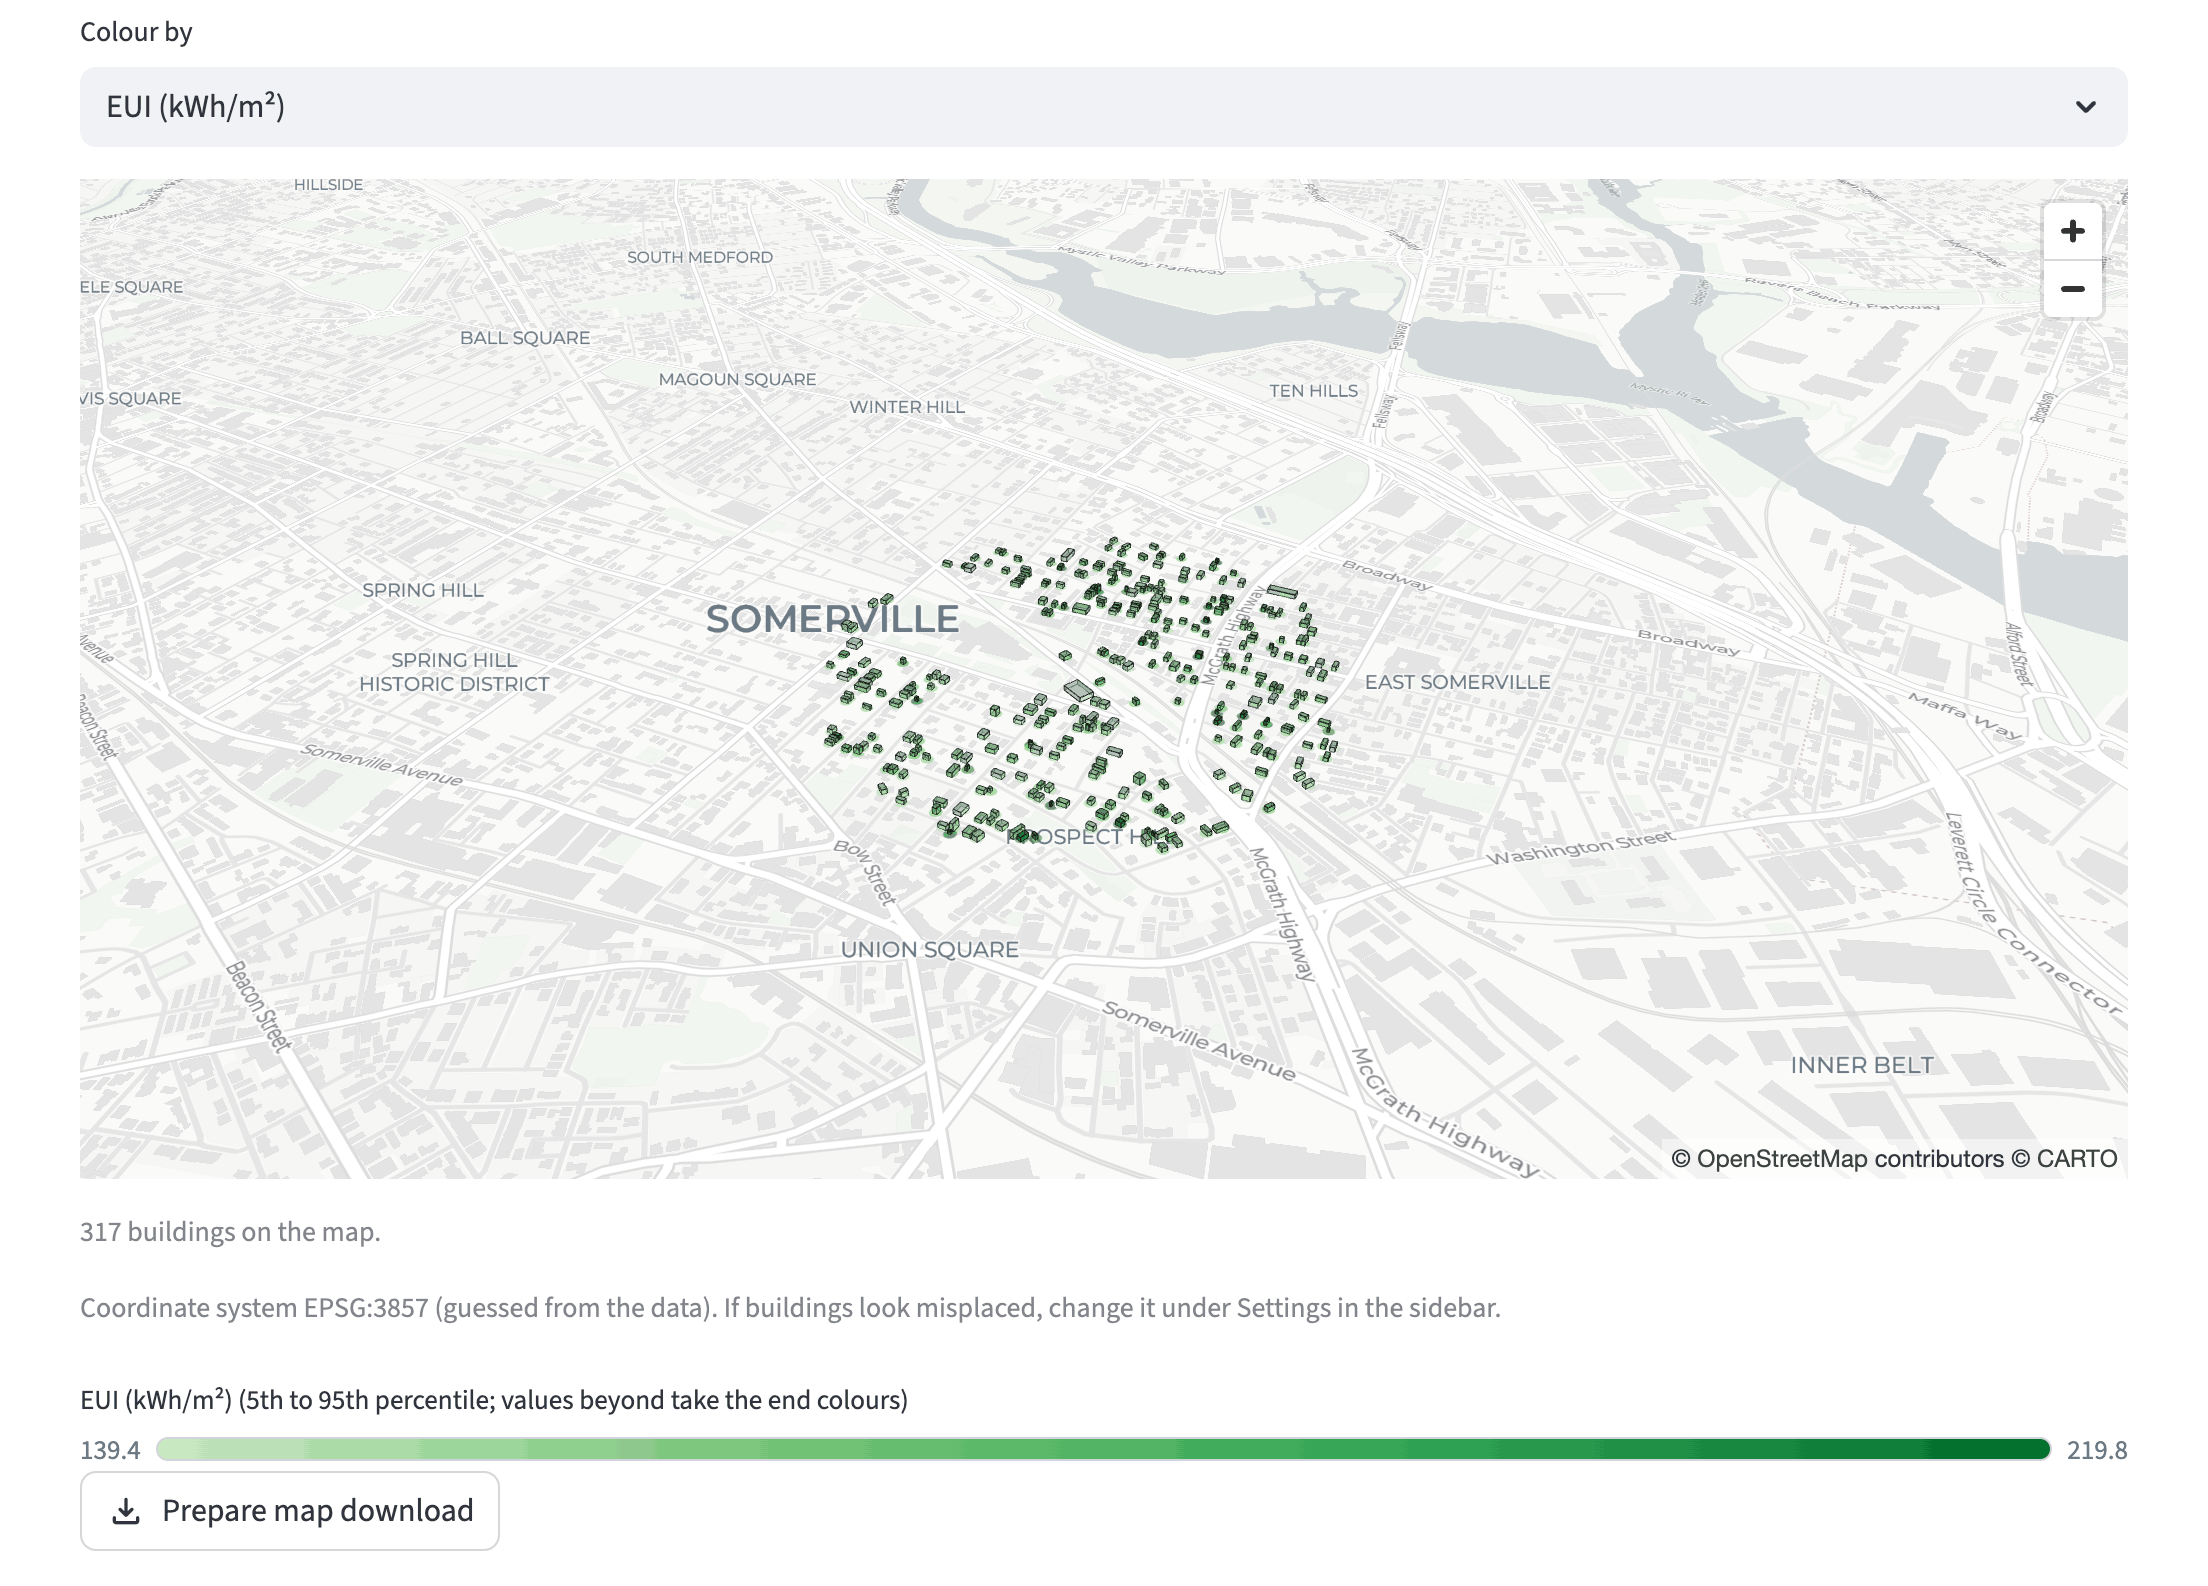Click the Beacon Street label near the bottom
The image size is (2208, 1586).
point(258,1006)
